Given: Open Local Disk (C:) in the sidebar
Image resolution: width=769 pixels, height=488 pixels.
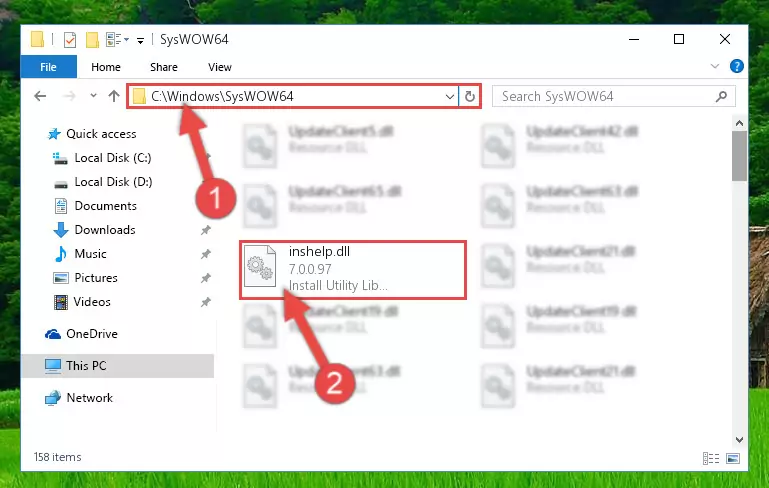Looking at the screenshot, I should click(x=113, y=158).
